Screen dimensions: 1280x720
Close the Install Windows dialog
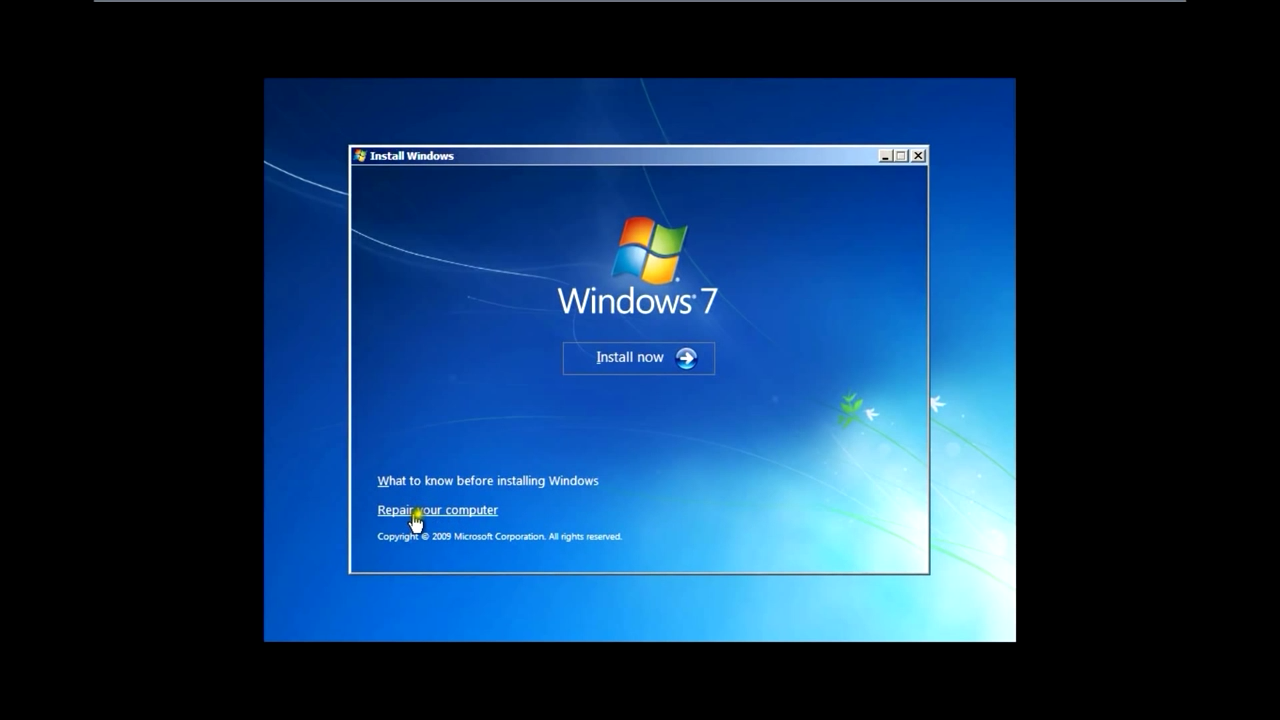tap(918, 156)
